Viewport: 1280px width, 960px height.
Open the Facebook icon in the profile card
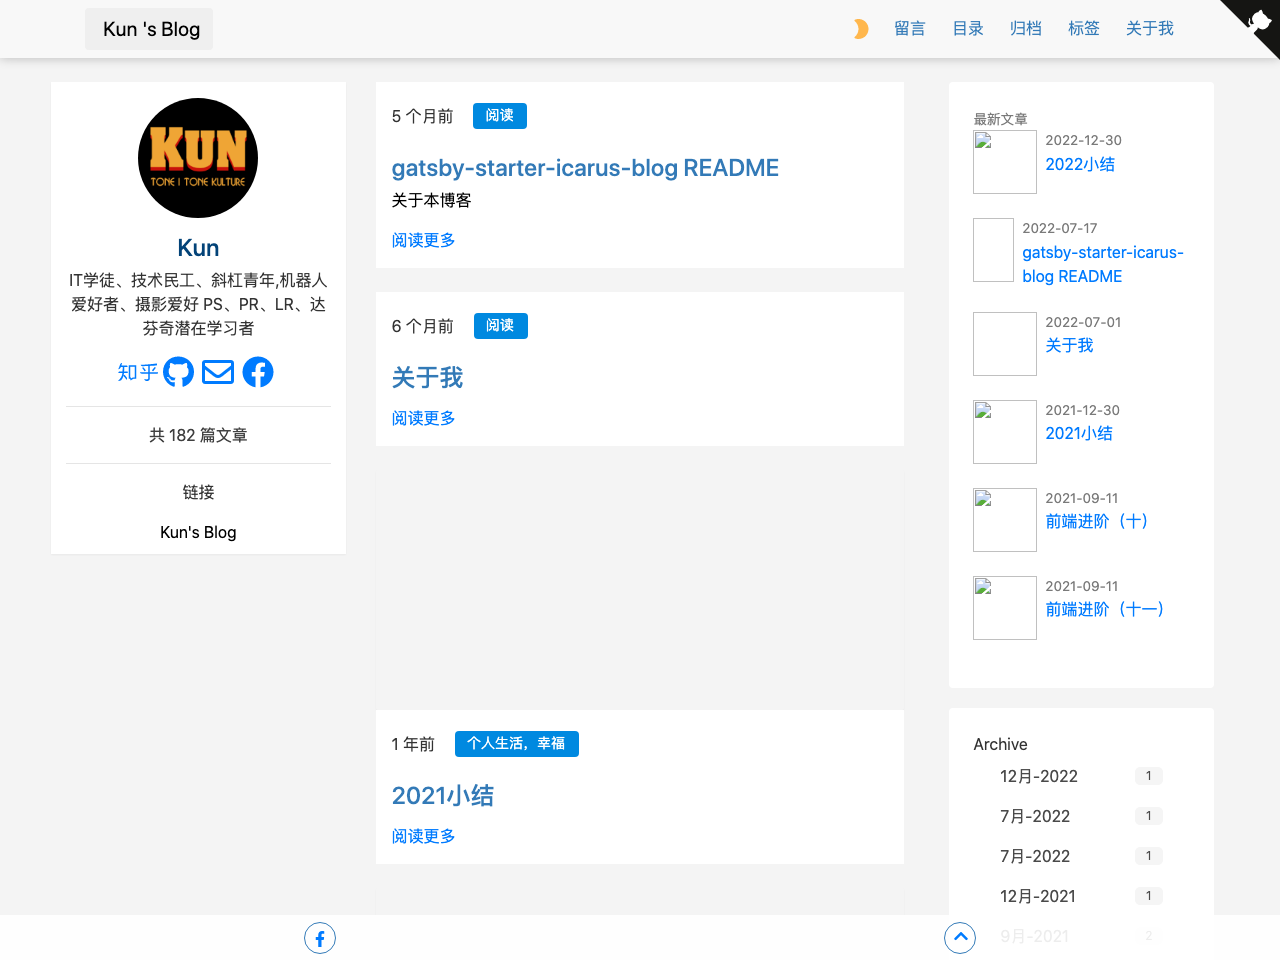[x=257, y=372]
